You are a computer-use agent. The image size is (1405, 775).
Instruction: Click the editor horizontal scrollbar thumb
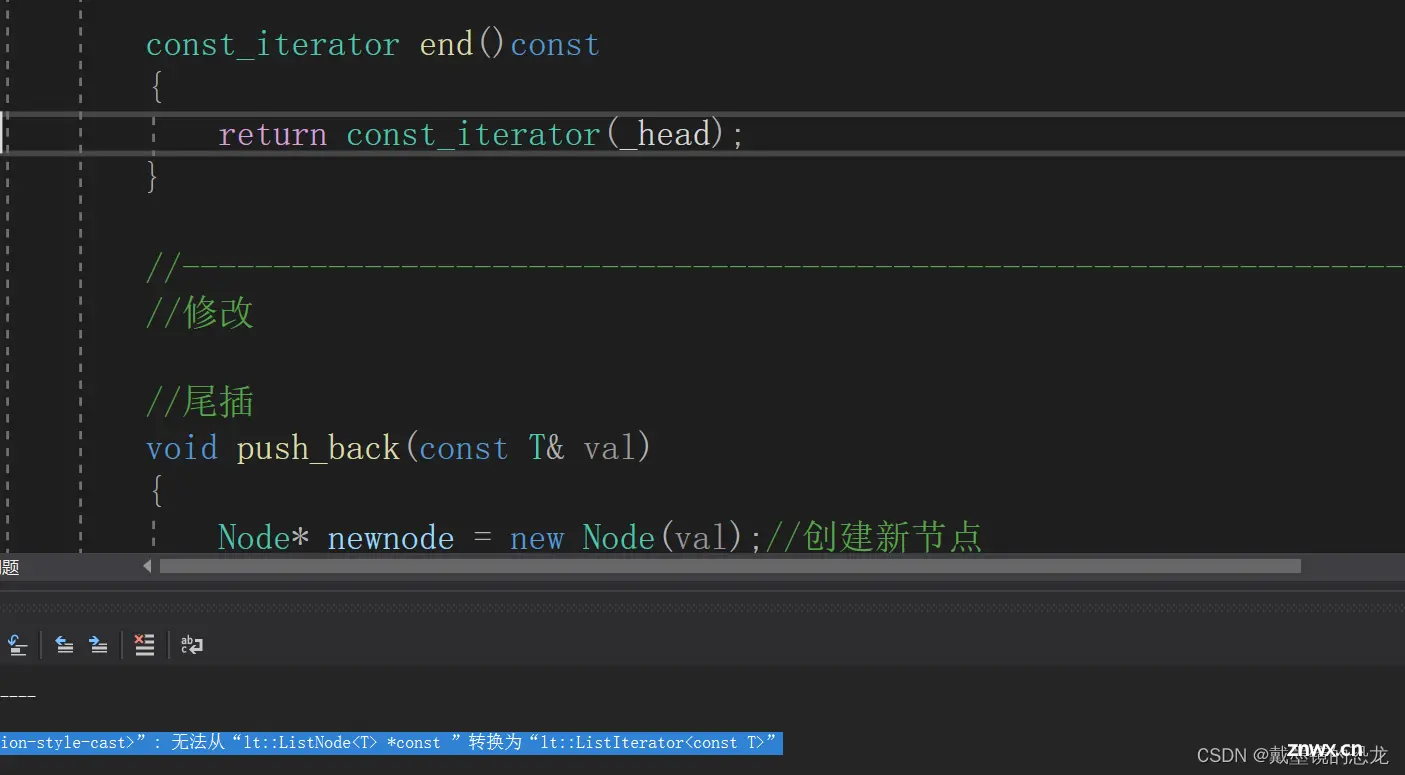click(729, 566)
